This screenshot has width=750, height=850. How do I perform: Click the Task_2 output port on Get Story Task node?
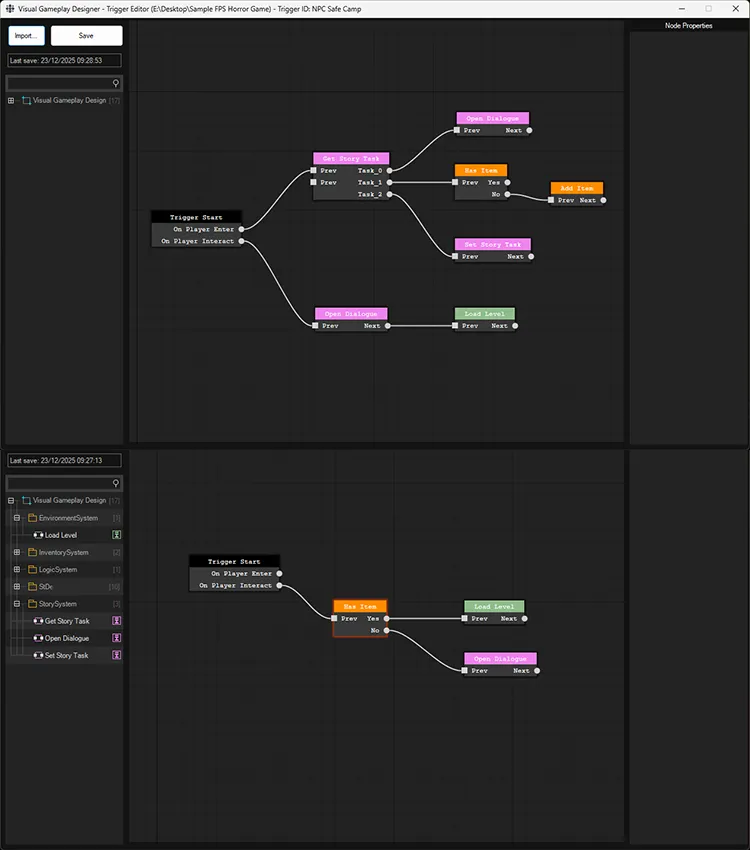(x=391, y=194)
